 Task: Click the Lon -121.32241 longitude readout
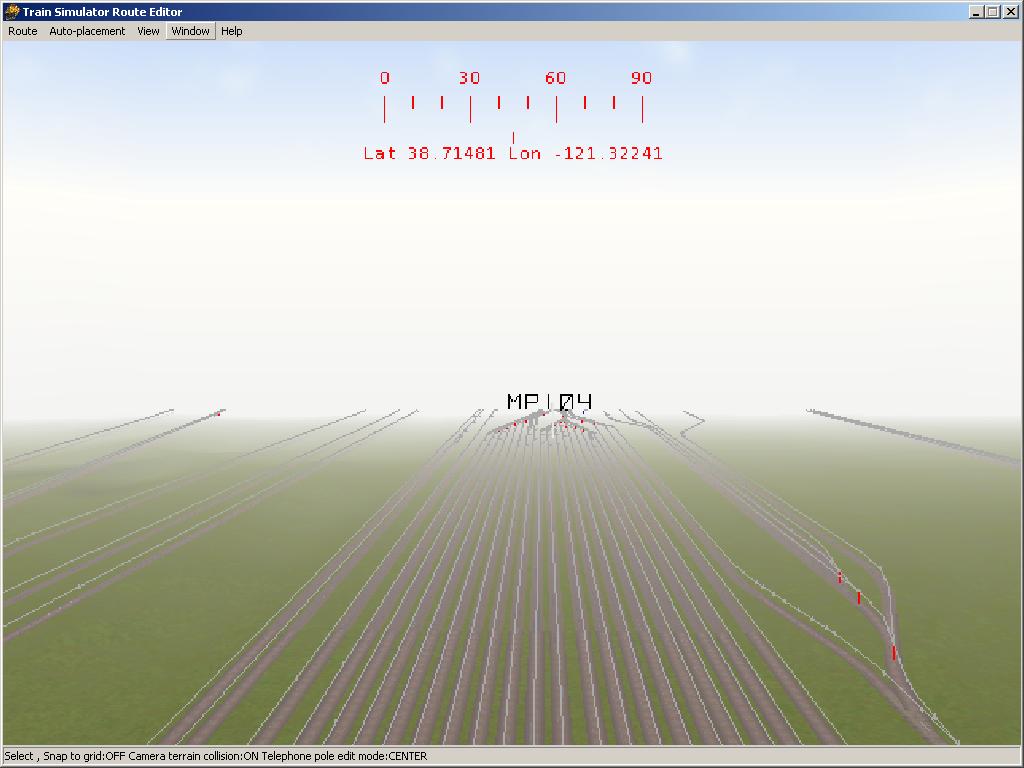click(586, 153)
